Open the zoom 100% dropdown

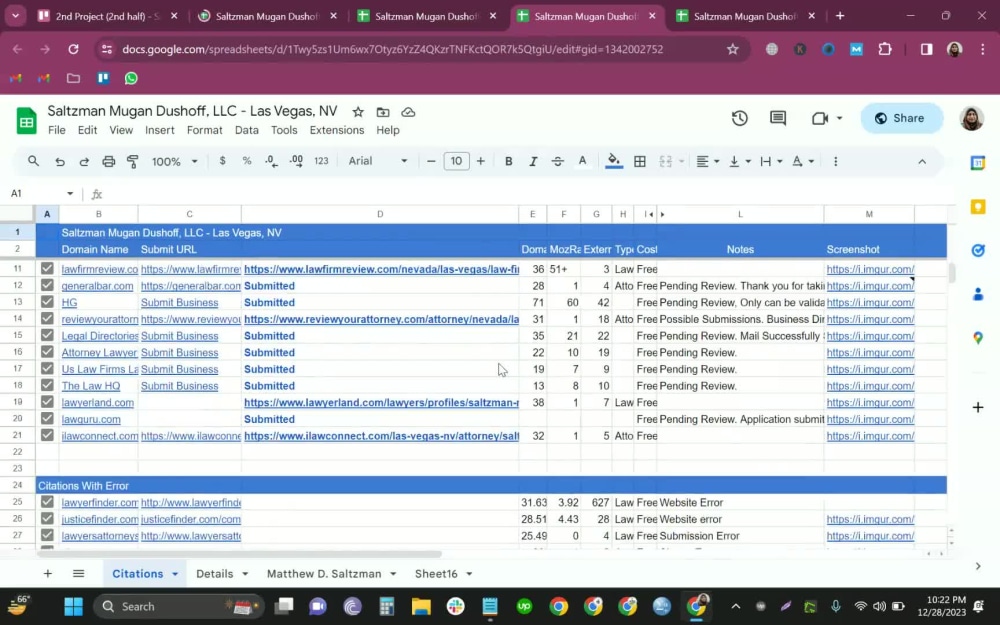174,161
